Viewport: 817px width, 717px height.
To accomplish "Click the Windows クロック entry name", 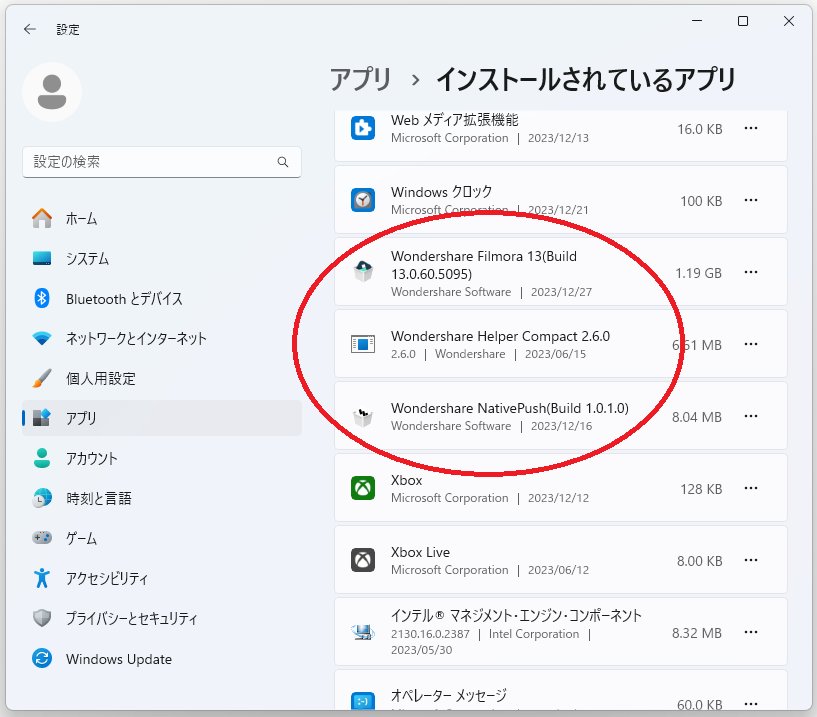I will pos(441,192).
